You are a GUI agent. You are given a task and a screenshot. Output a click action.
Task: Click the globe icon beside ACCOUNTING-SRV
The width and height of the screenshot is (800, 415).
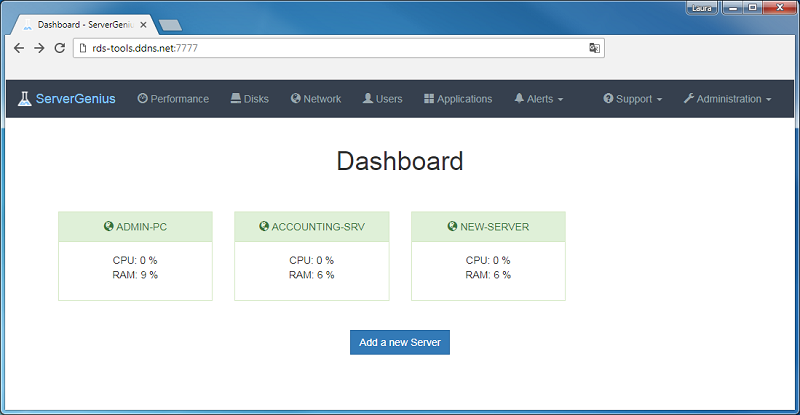coord(264,227)
